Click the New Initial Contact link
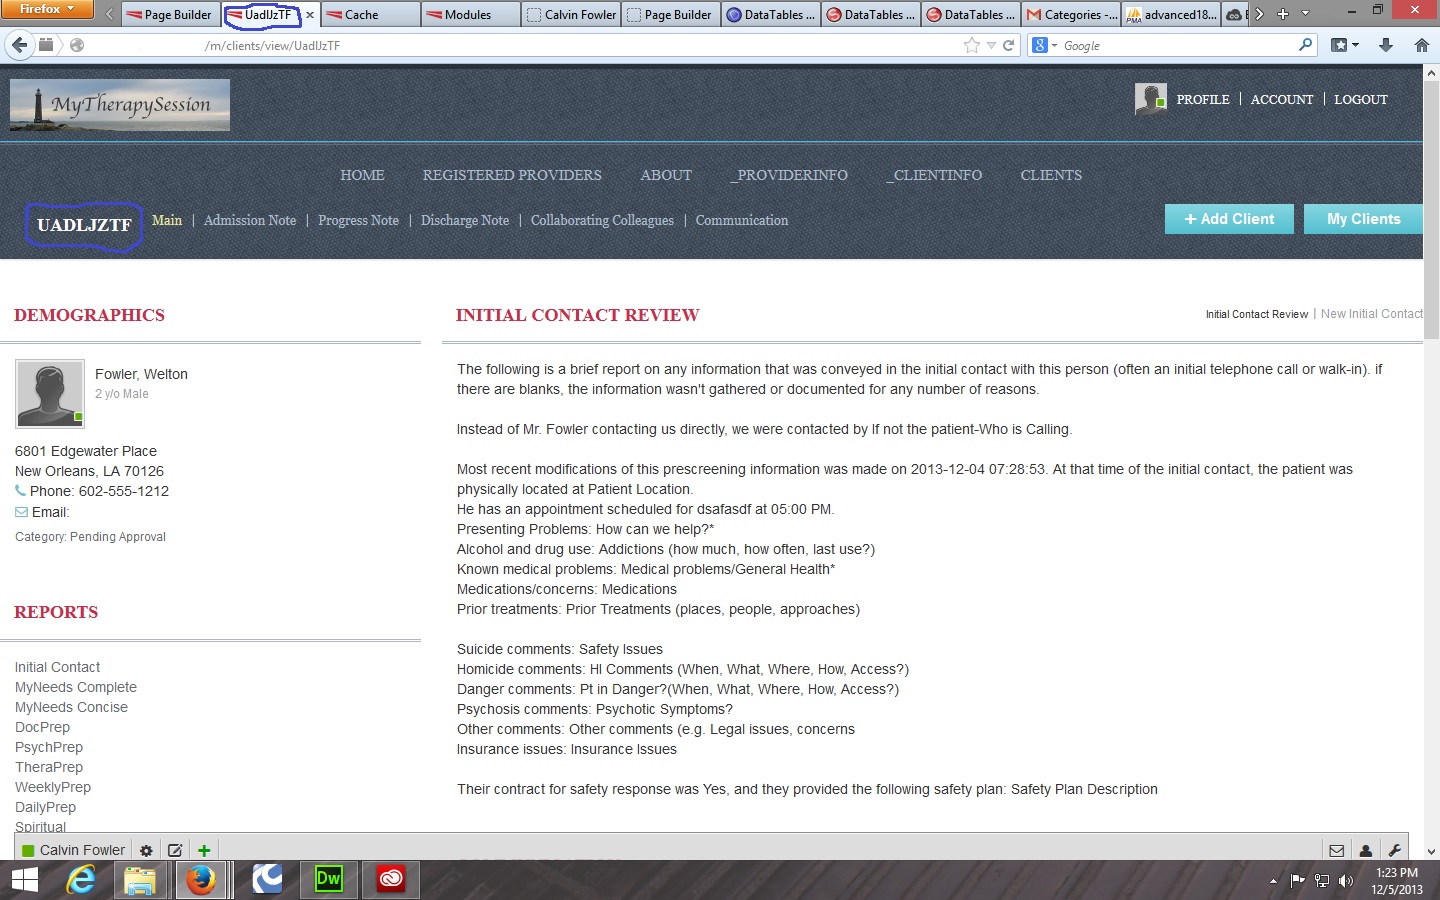 pos(1371,314)
